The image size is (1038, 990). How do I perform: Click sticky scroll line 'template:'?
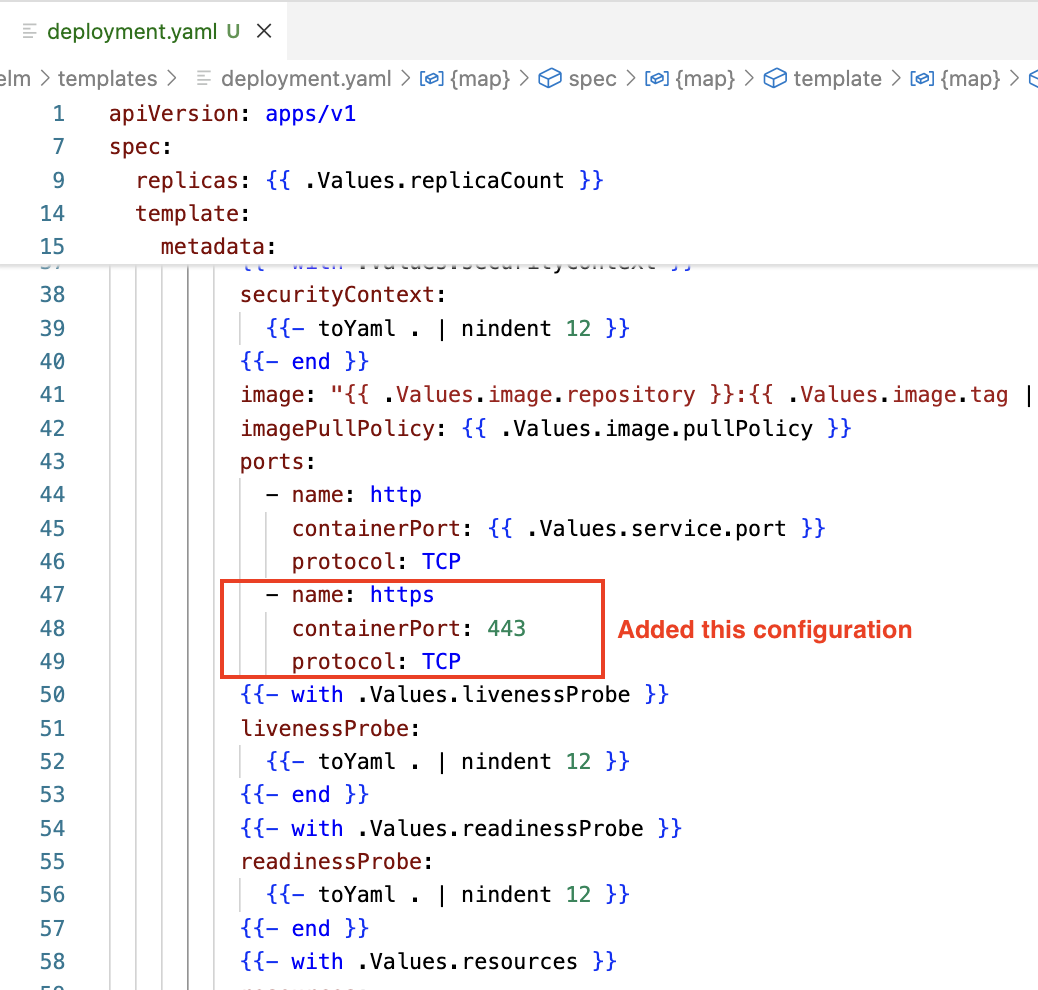[192, 214]
